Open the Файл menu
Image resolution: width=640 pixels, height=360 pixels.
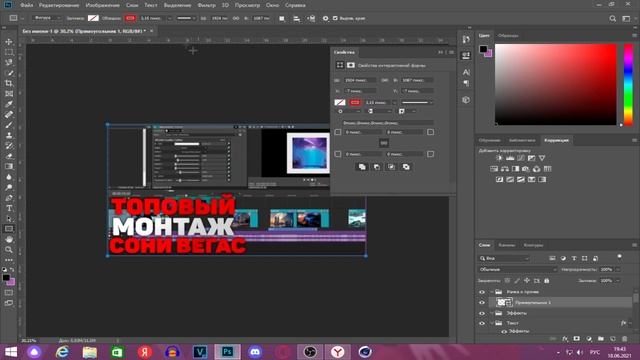tap(27, 5)
